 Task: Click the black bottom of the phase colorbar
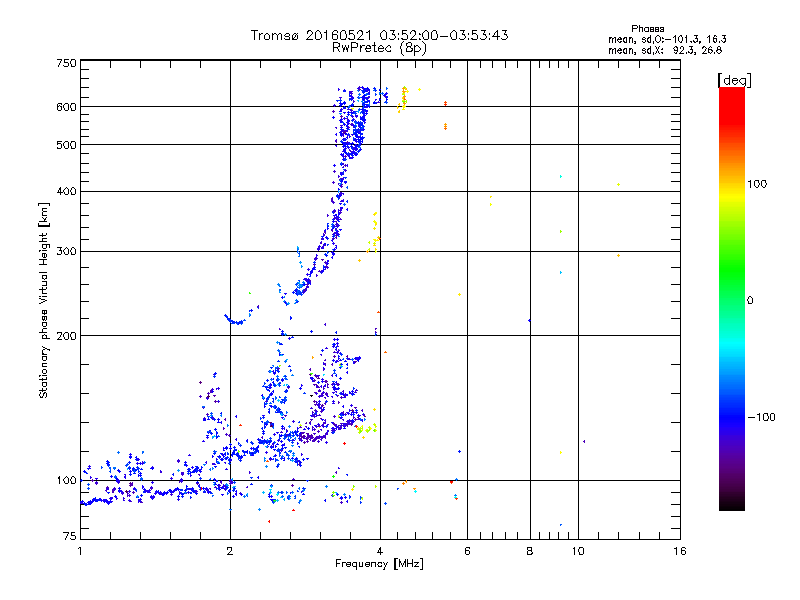click(x=732, y=504)
